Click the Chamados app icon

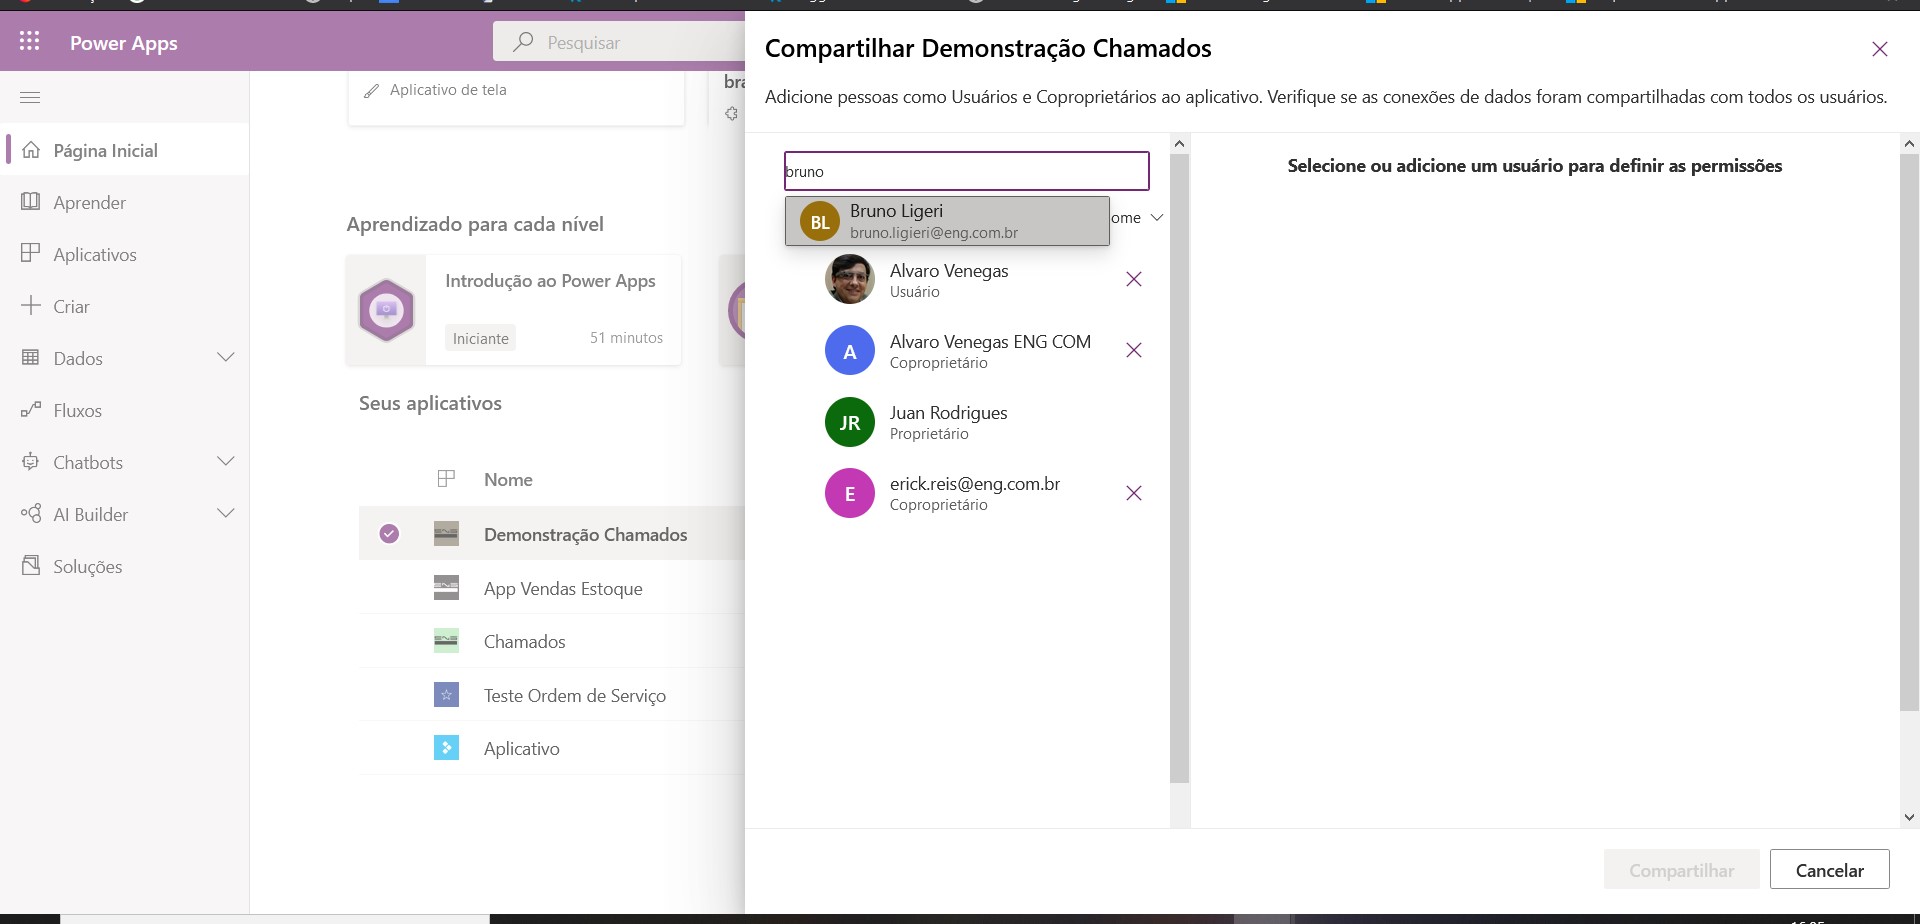point(446,641)
